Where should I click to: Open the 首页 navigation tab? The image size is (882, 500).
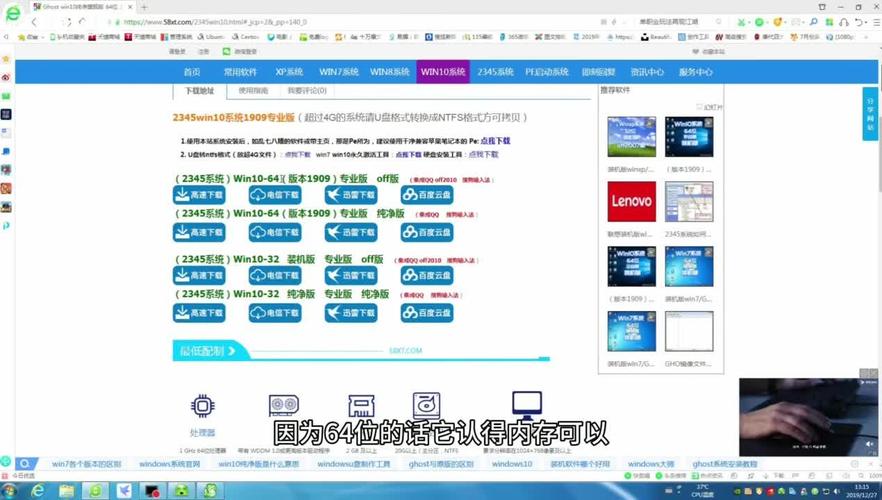(192, 72)
